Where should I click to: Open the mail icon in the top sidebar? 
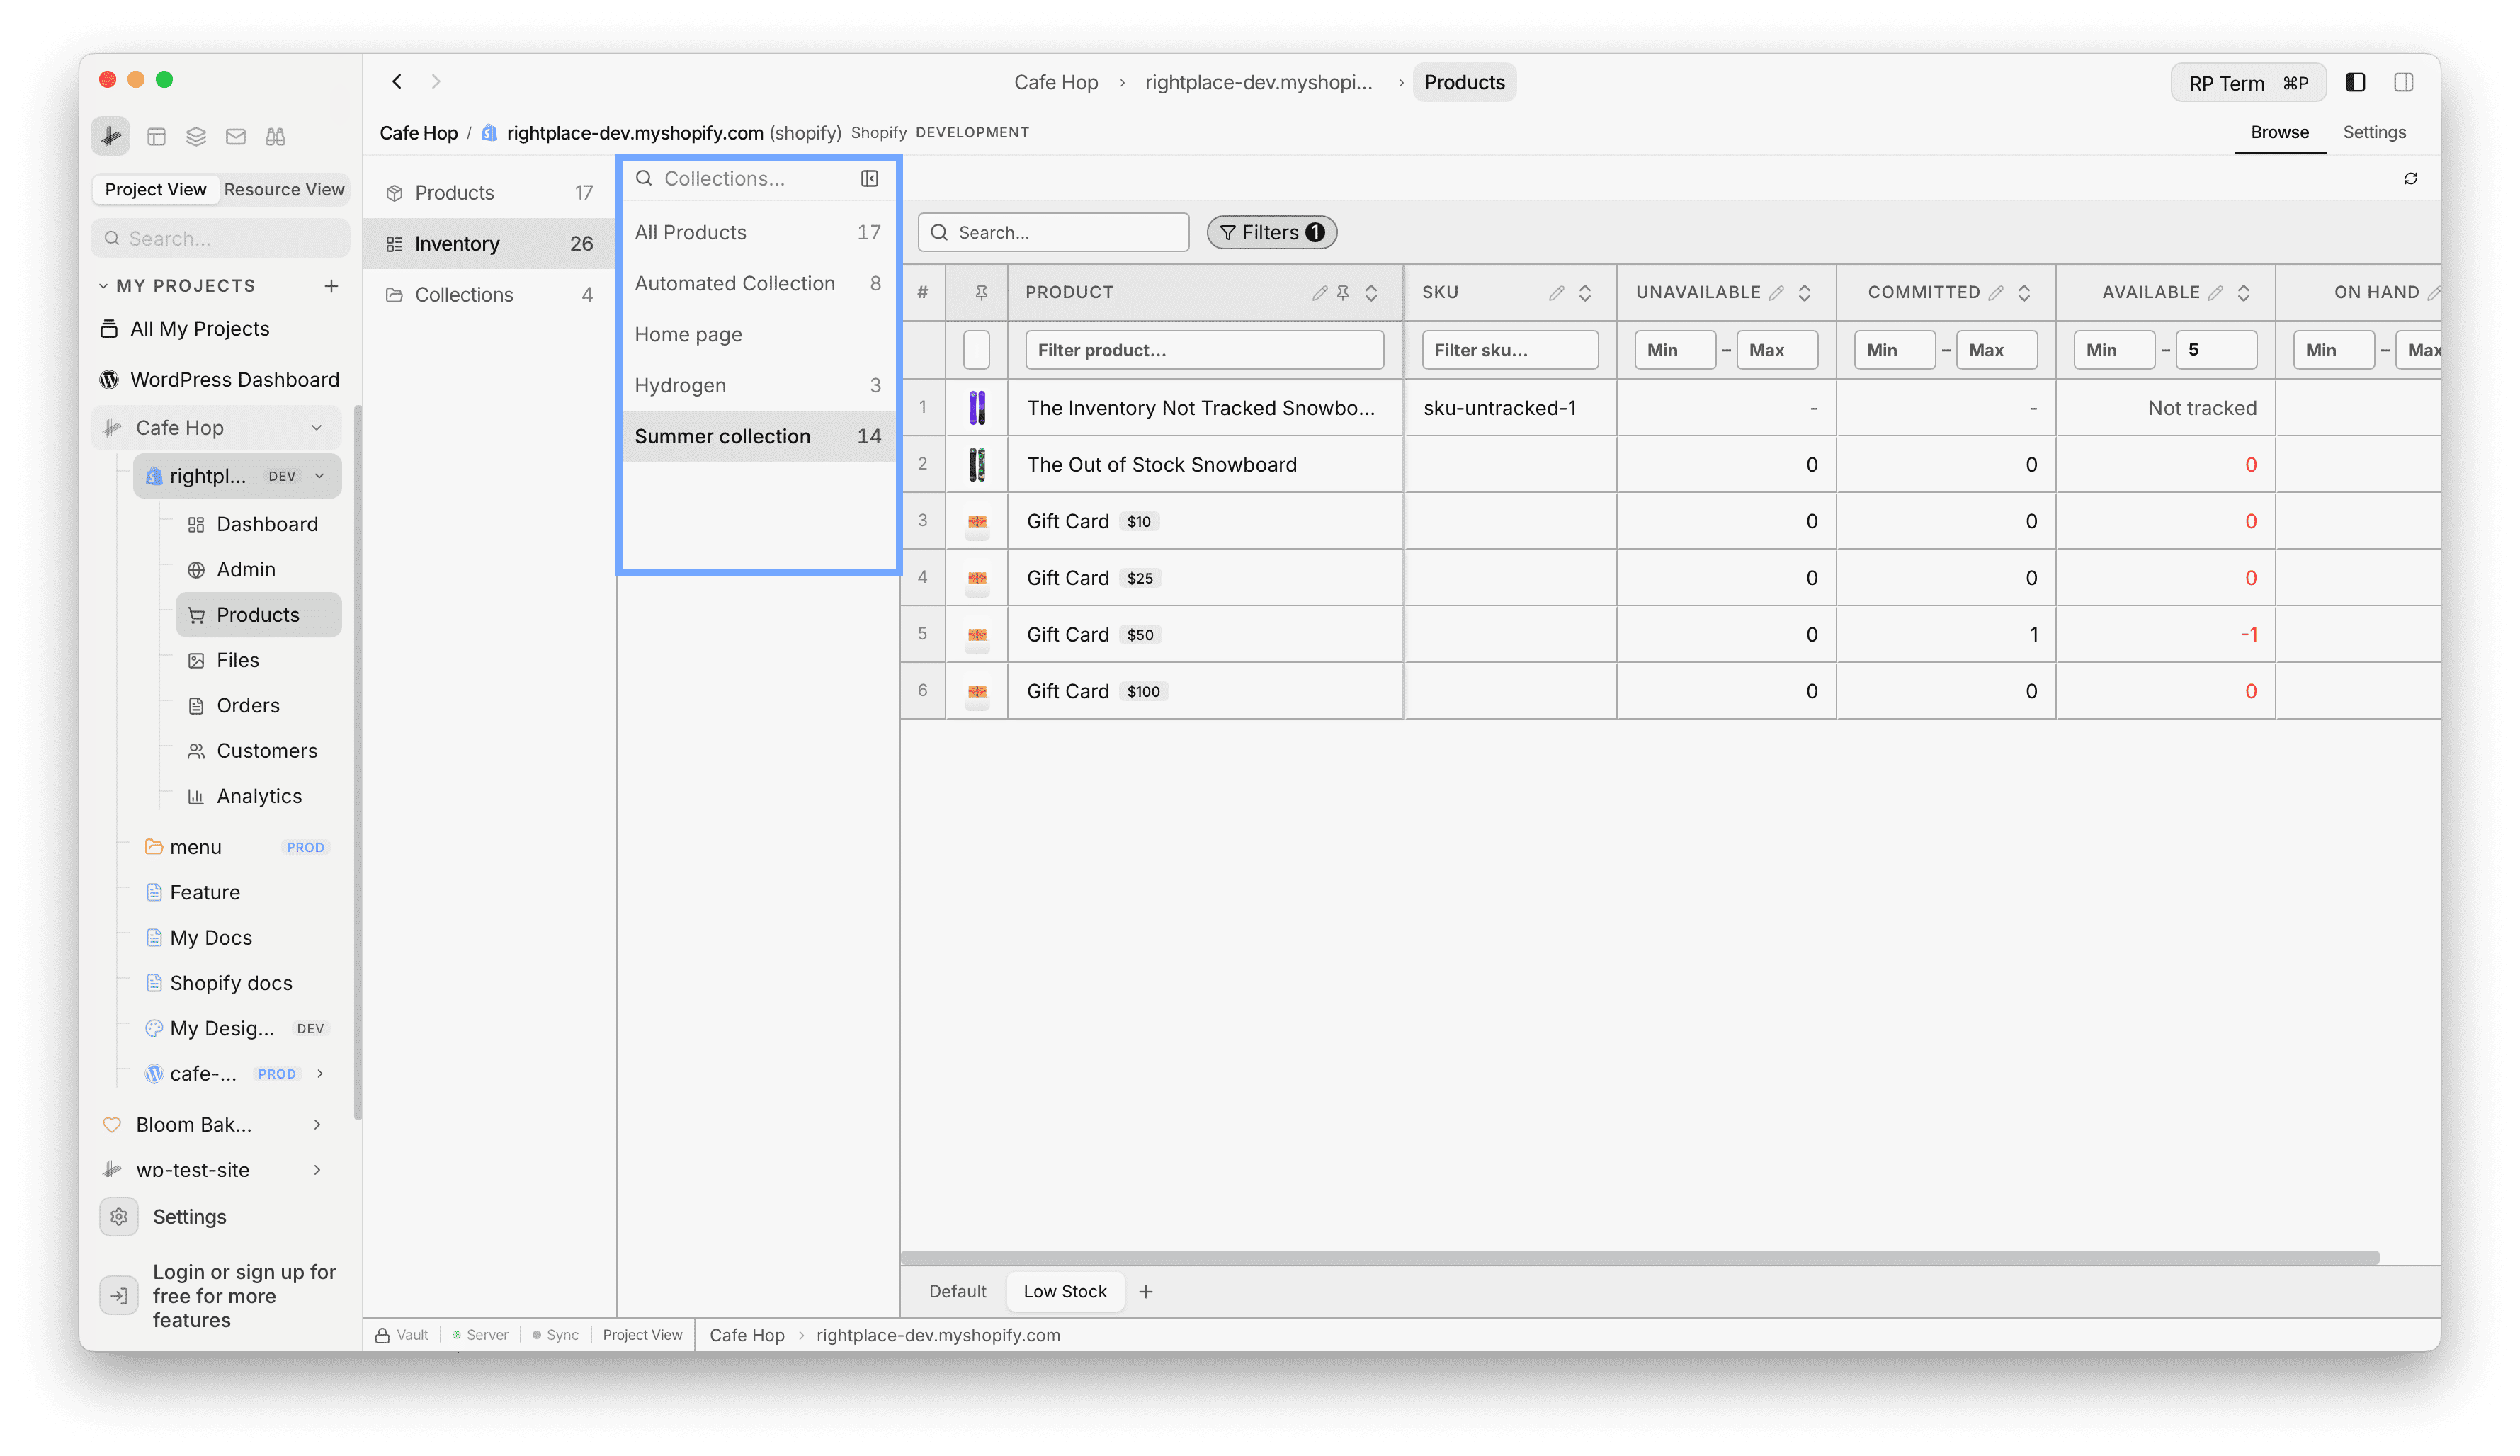(x=236, y=137)
